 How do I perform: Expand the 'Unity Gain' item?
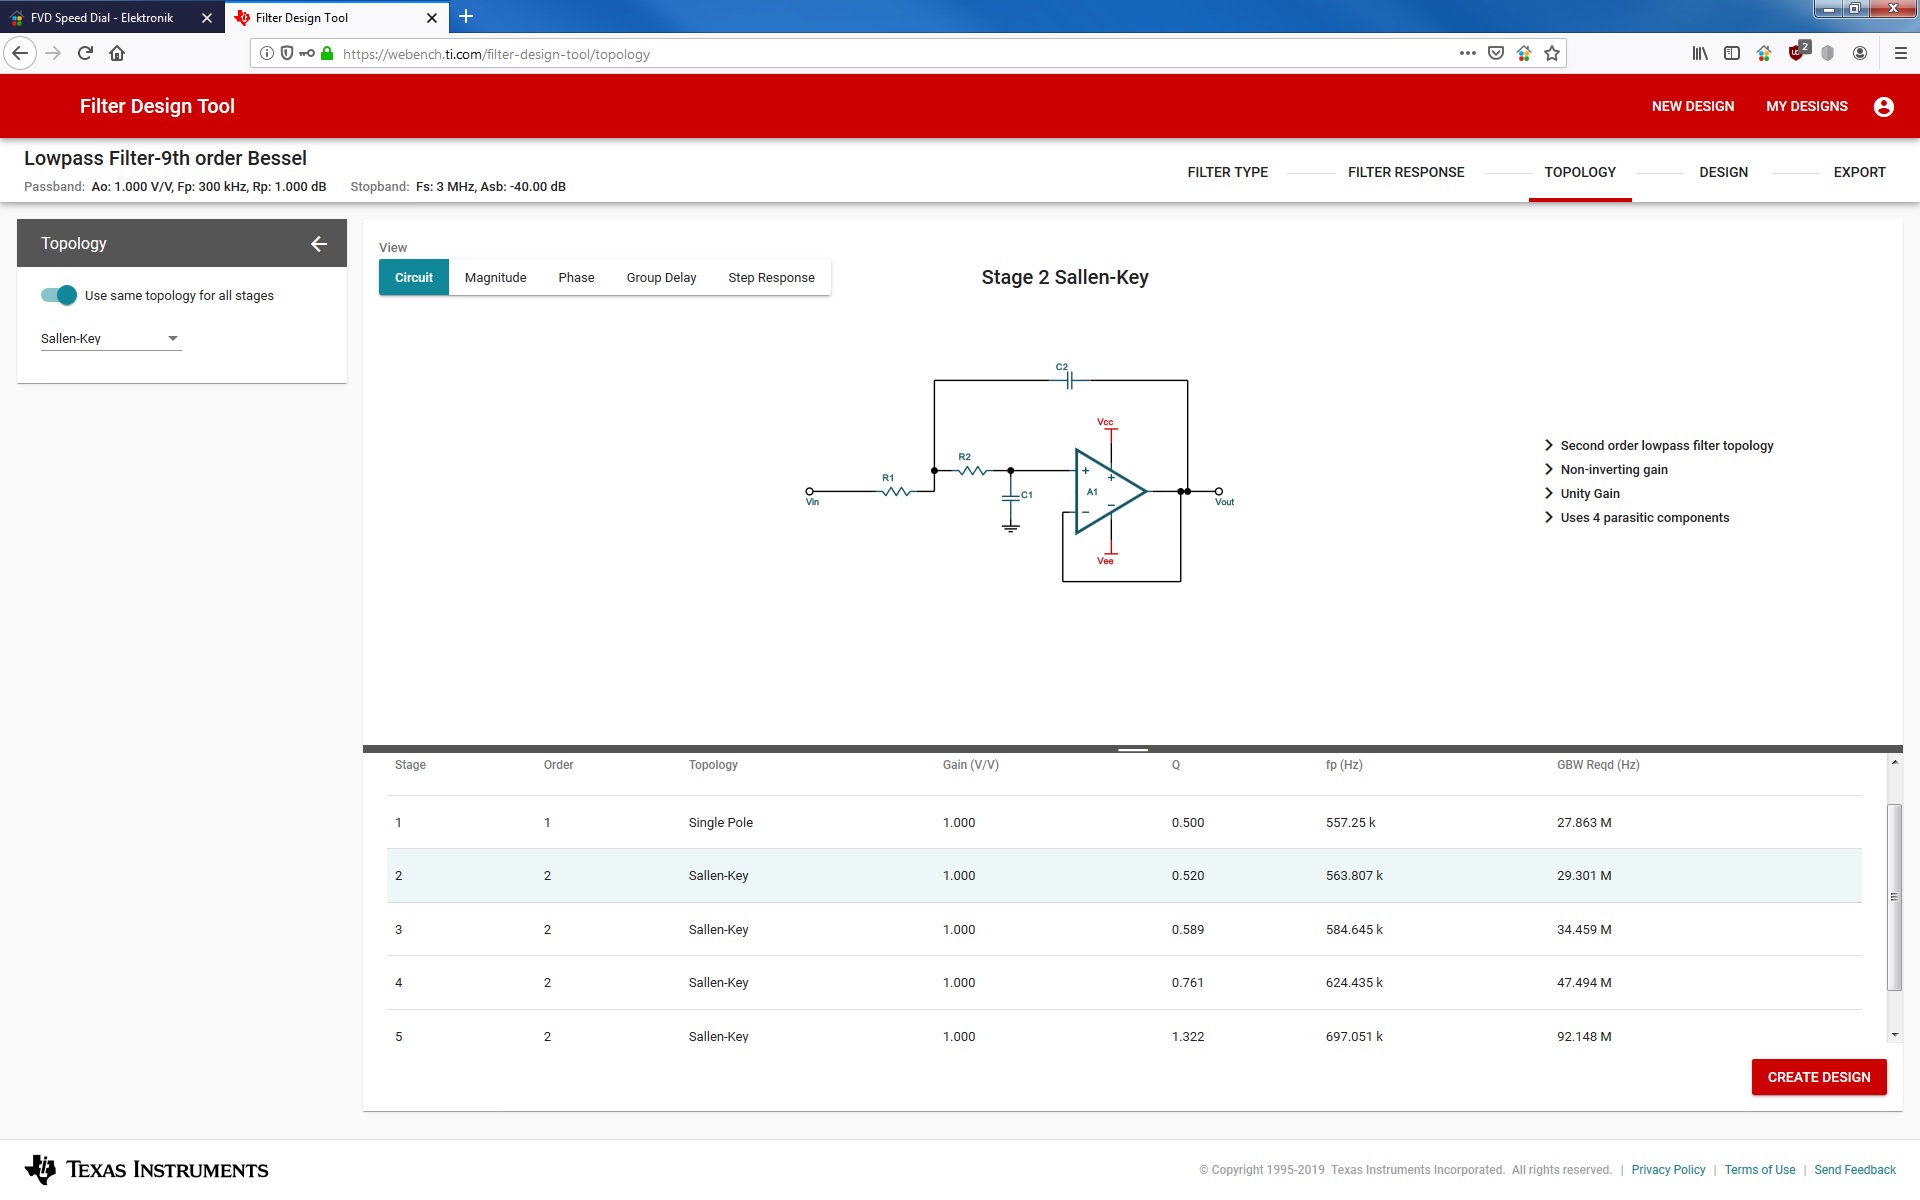(x=1581, y=494)
